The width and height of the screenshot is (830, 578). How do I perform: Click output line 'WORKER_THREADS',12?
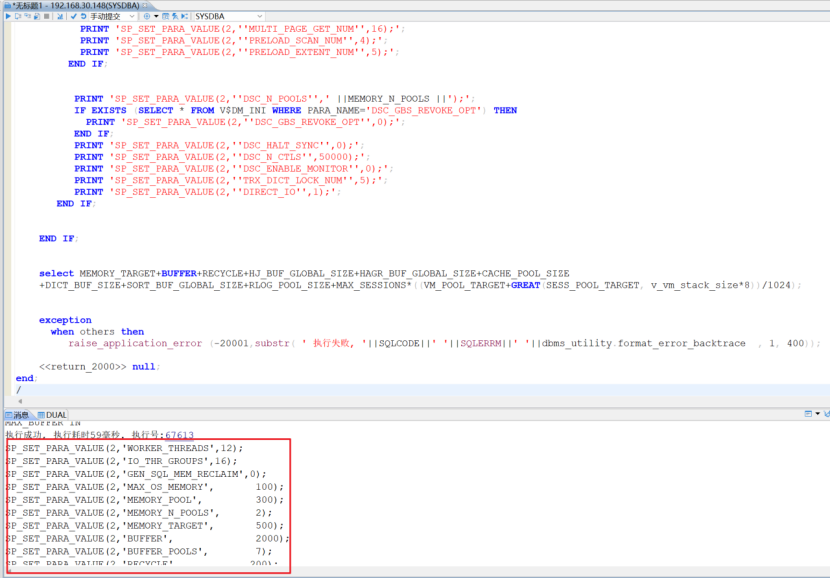click(124, 448)
